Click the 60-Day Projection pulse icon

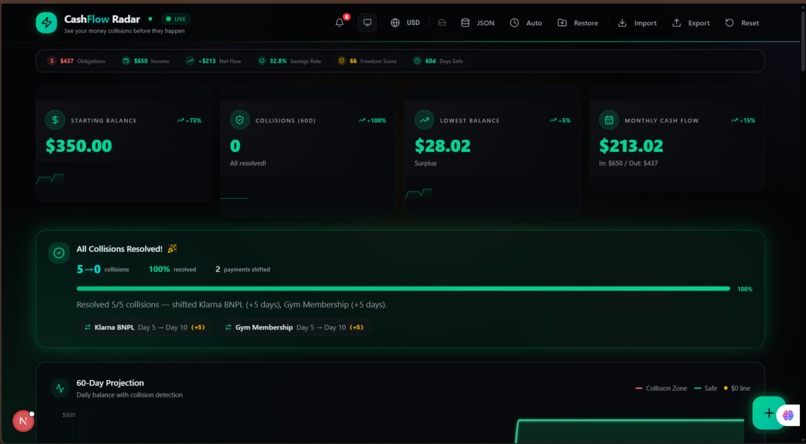point(60,388)
